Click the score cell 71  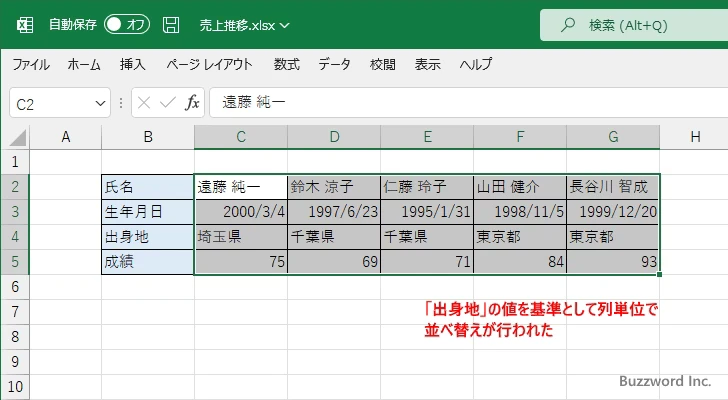coord(427,262)
